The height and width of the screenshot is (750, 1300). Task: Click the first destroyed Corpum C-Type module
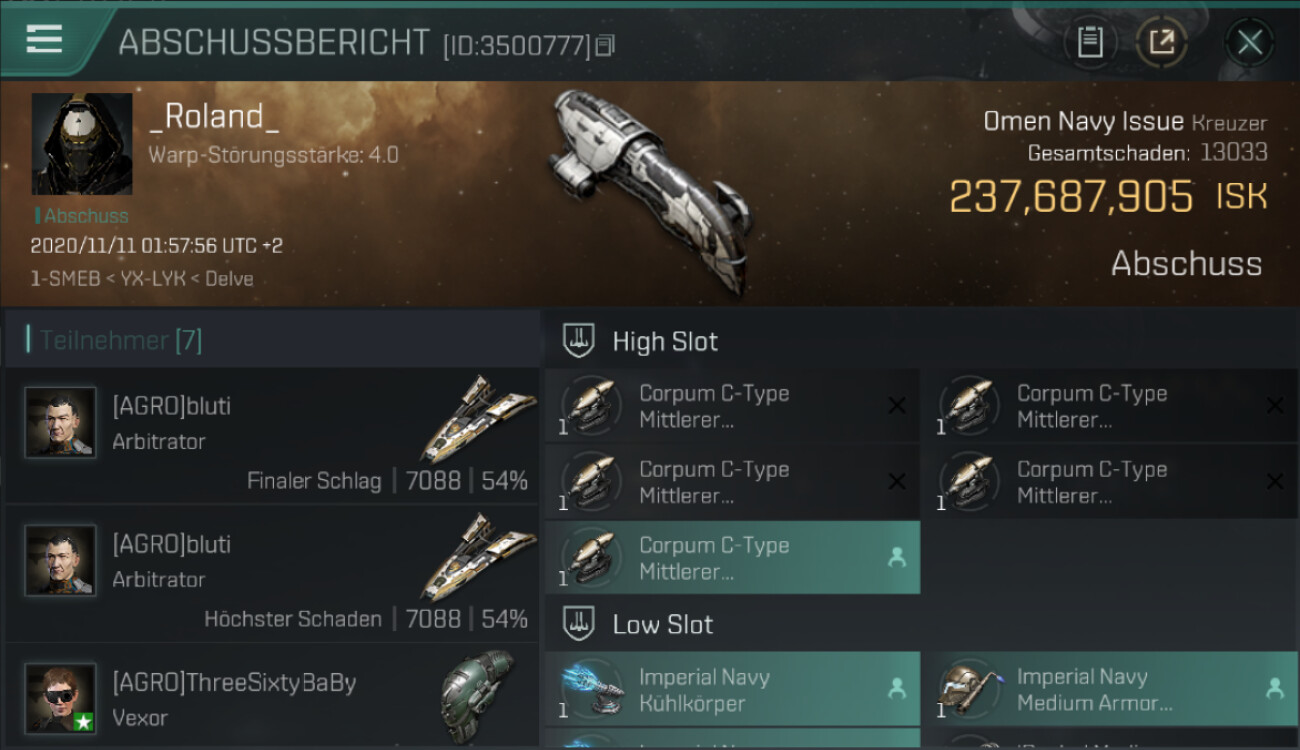(732, 406)
